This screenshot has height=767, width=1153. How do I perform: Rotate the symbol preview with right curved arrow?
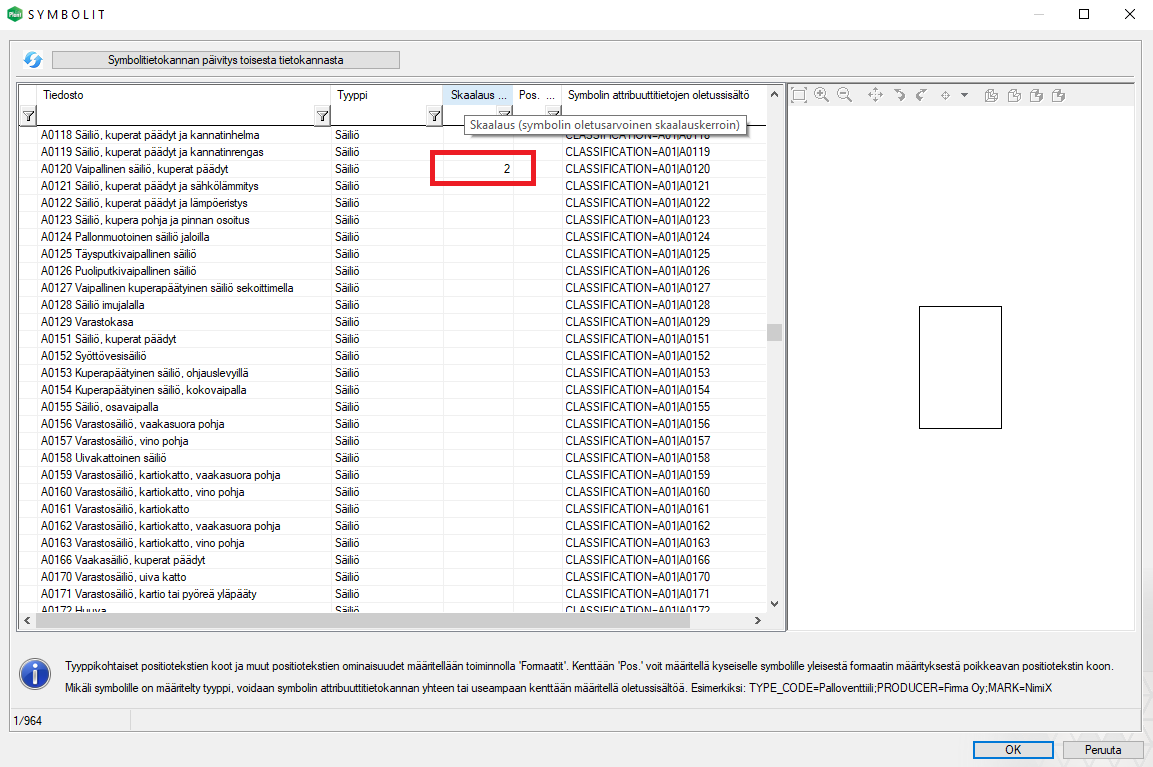coord(921,95)
